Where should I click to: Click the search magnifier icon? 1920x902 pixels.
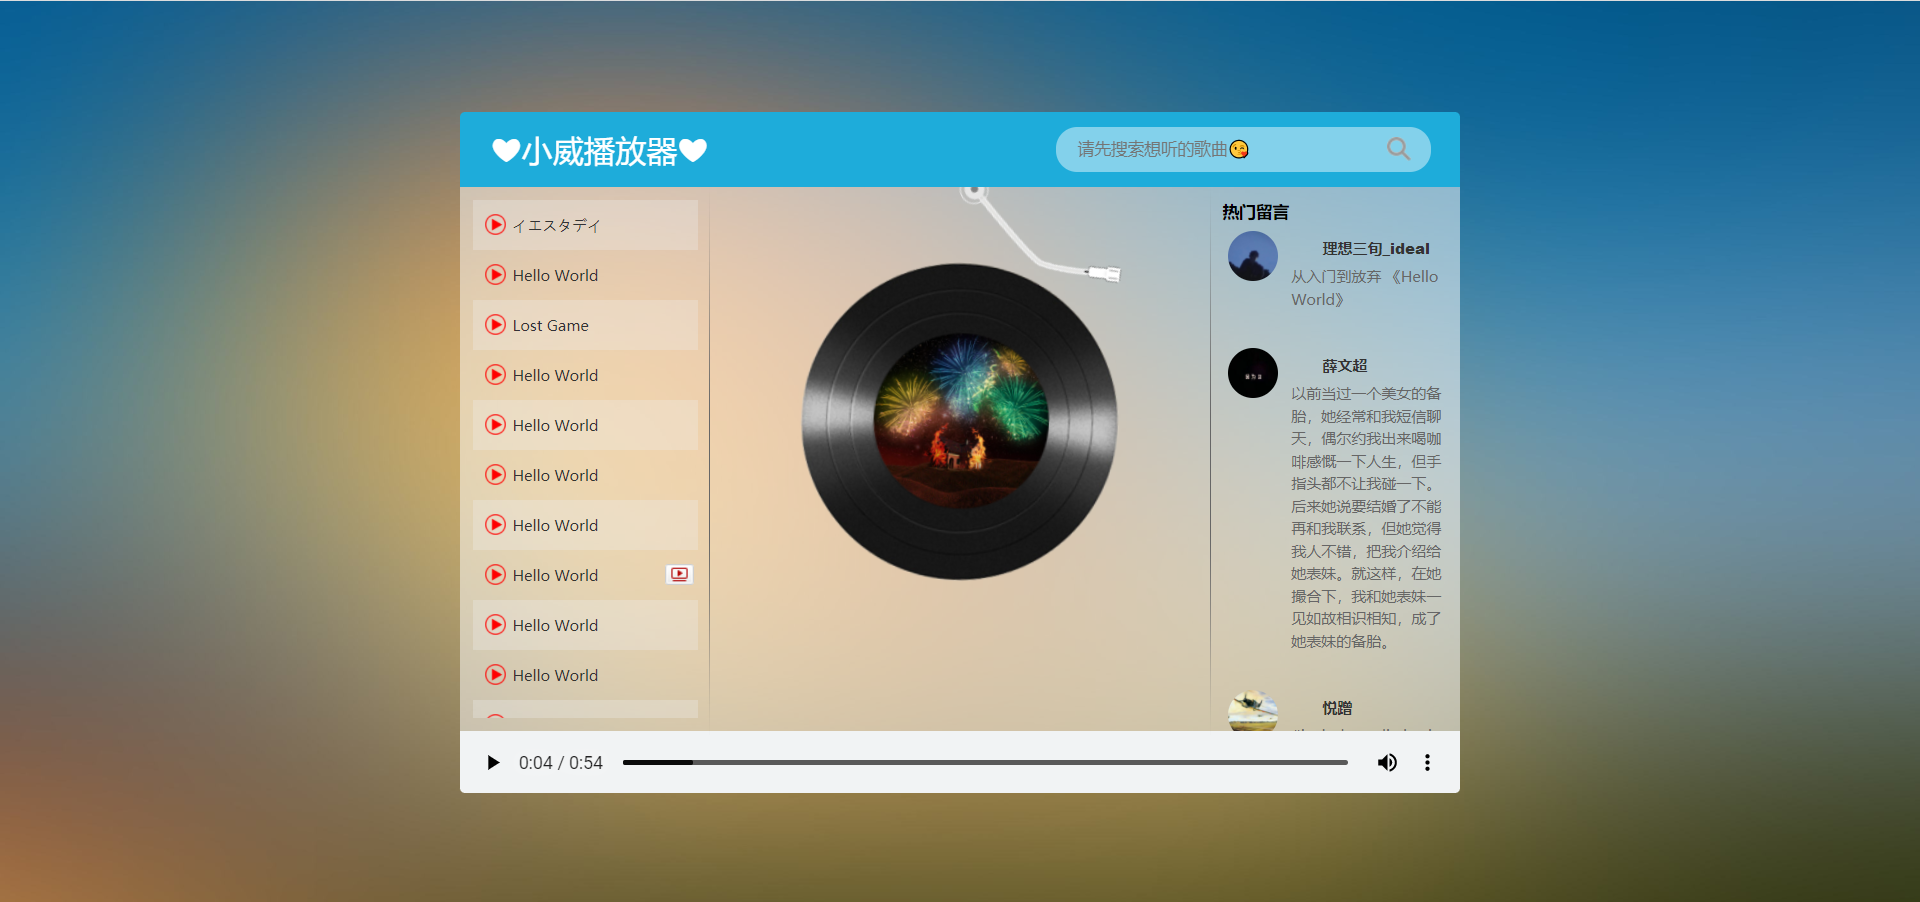tap(1398, 149)
